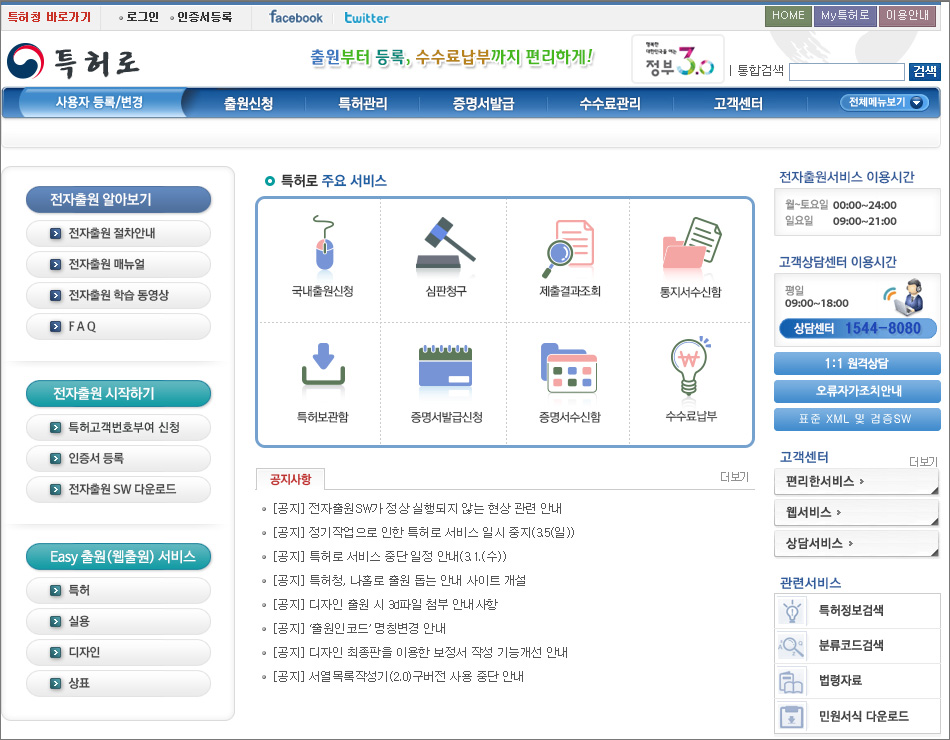Image resolution: width=950 pixels, height=740 pixels.
Task: Open the 심판청구 gavel icon
Action: pyautogui.click(x=445, y=242)
